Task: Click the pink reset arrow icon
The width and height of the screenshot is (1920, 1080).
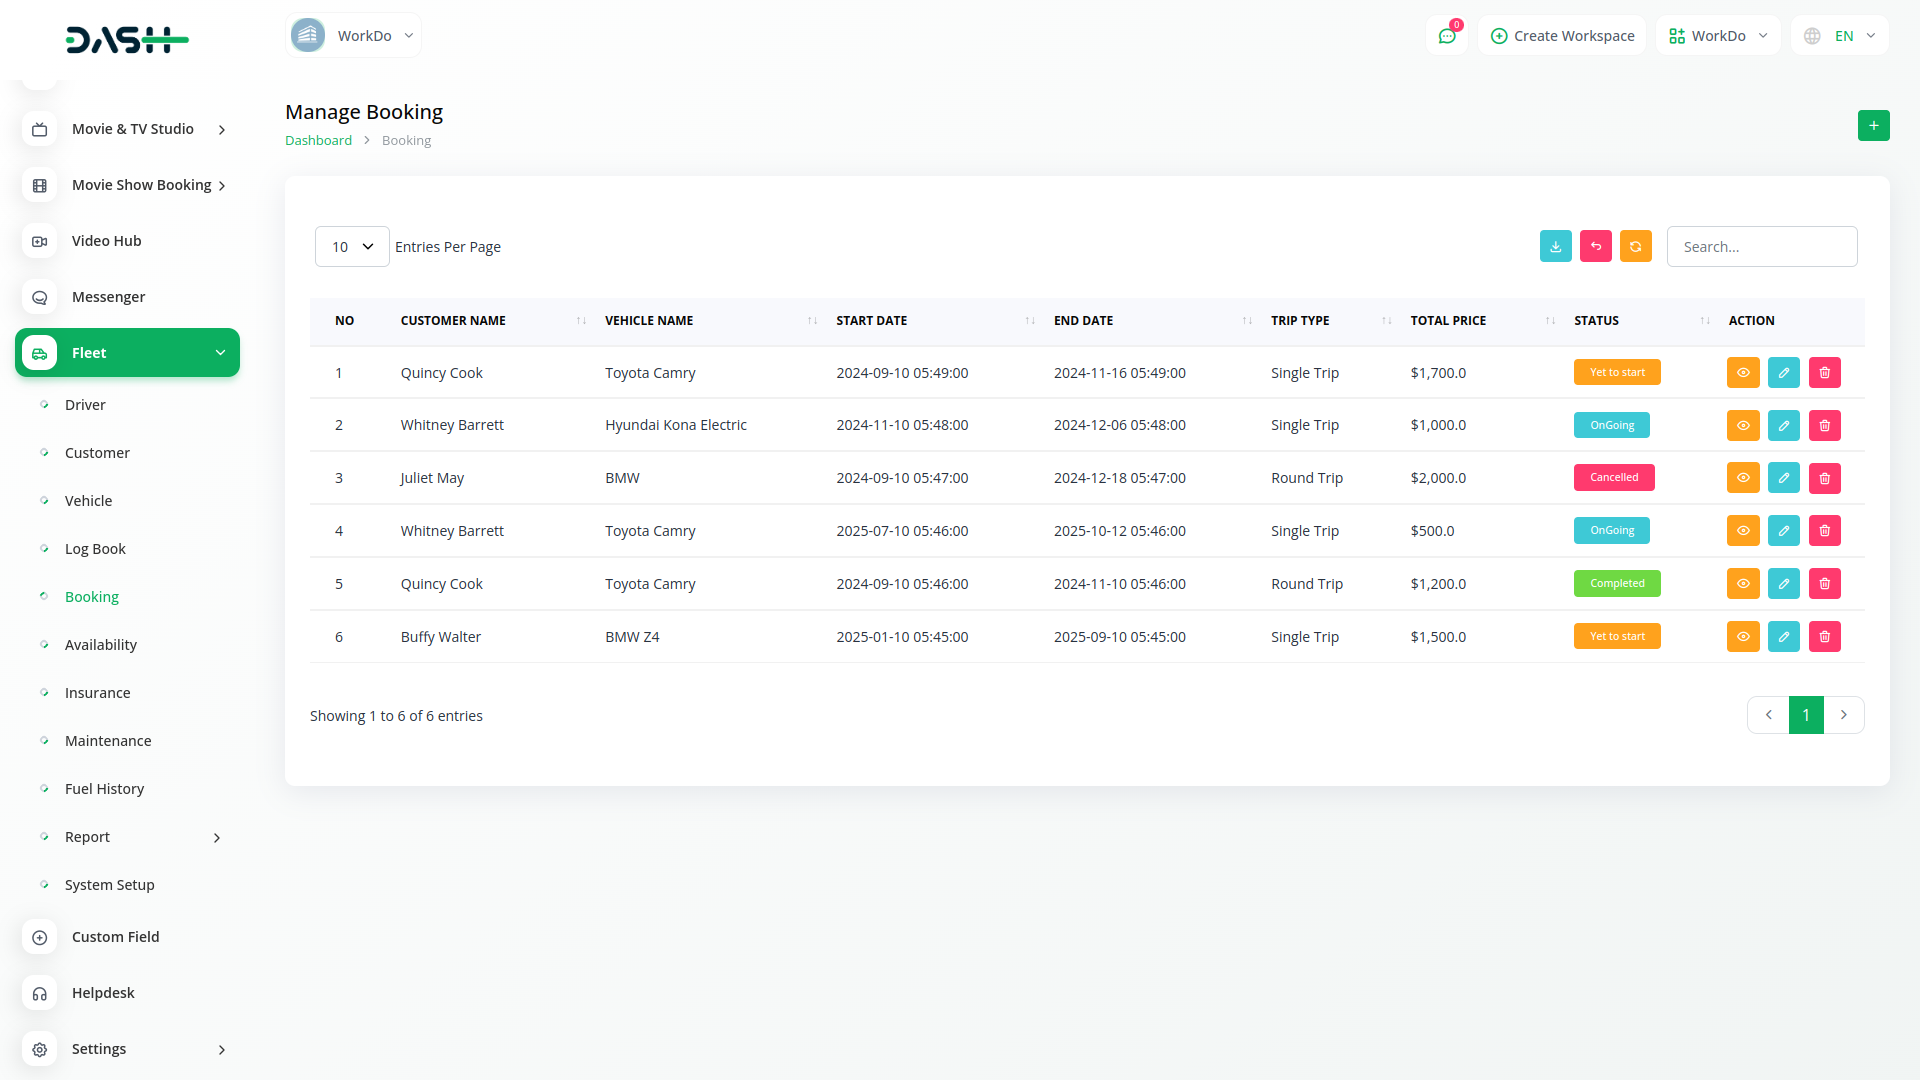Action: (x=1595, y=246)
